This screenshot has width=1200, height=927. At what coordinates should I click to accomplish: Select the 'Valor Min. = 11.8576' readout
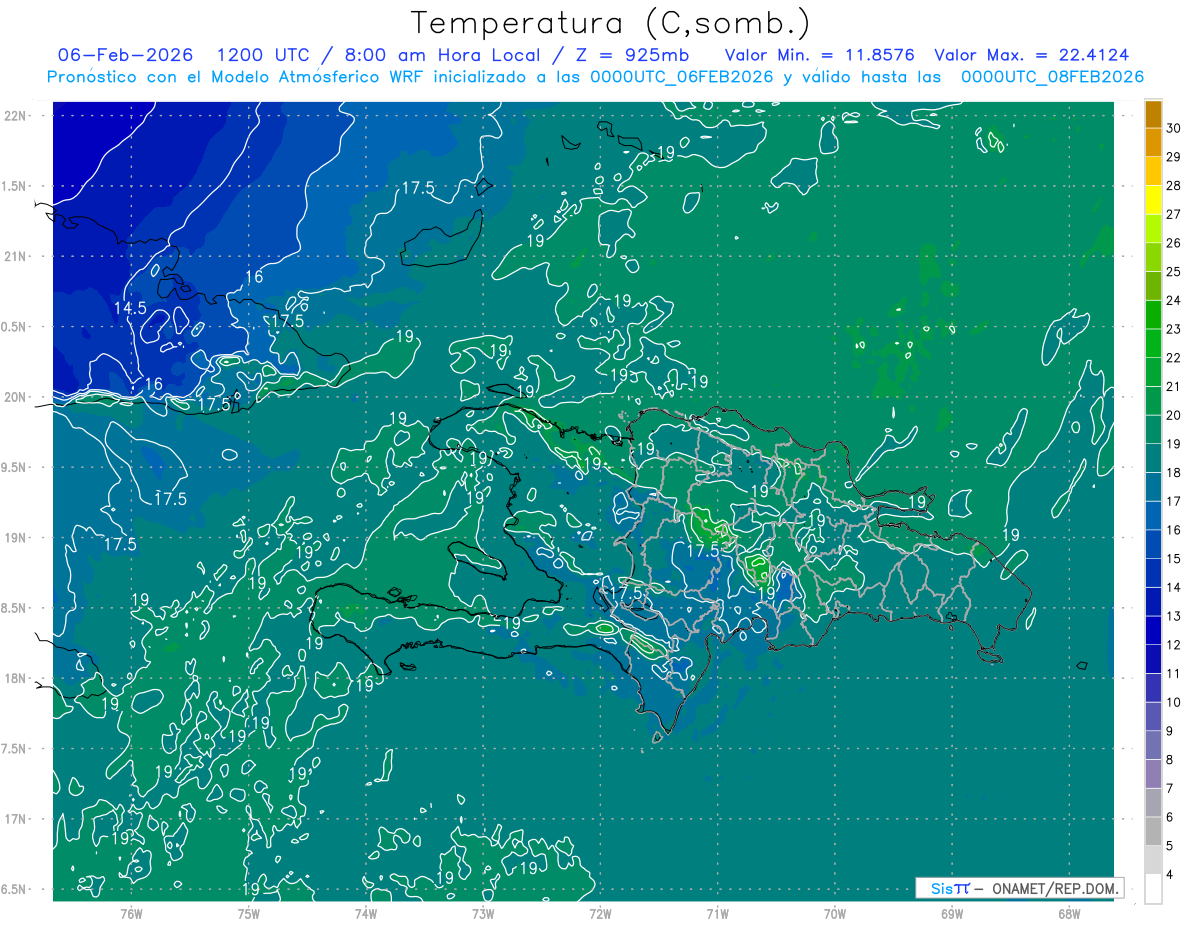pyautogui.click(x=819, y=56)
